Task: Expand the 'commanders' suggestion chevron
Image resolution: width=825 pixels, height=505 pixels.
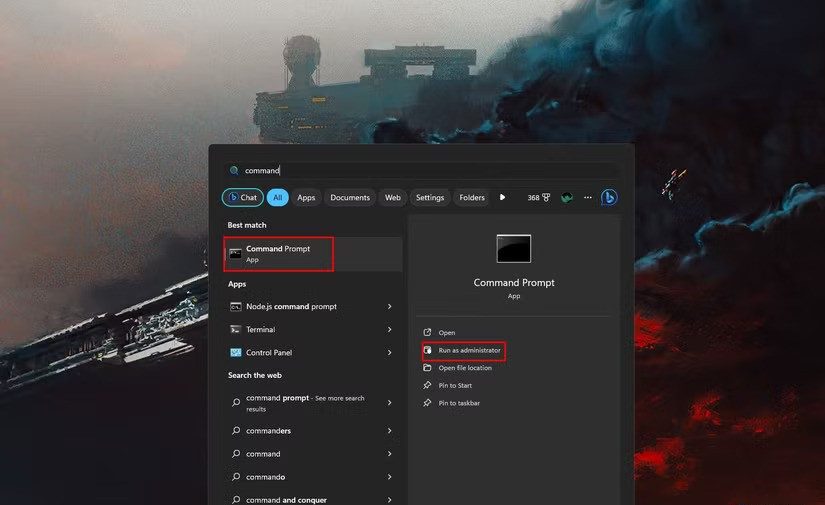Action: [x=389, y=431]
